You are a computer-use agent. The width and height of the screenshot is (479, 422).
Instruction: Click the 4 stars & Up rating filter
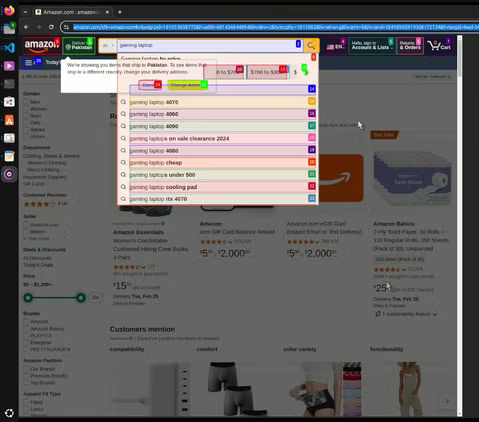point(45,204)
